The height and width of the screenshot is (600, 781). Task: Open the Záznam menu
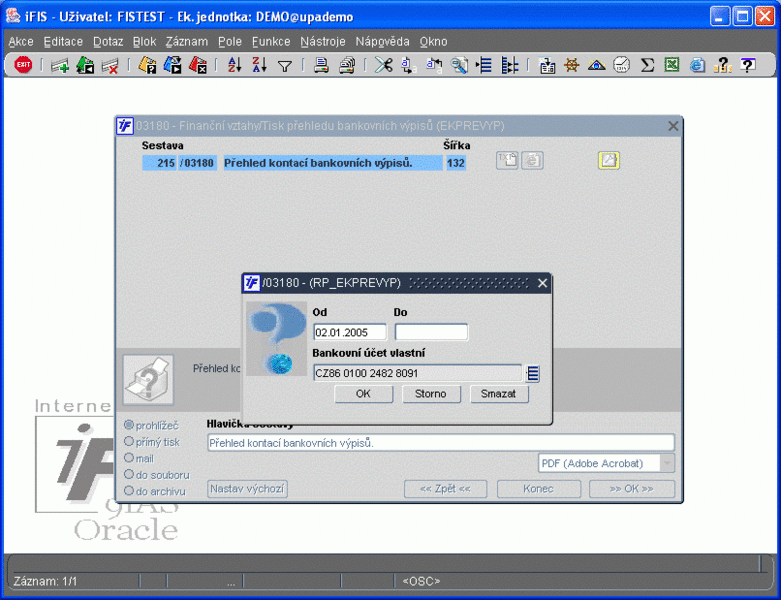click(187, 42)
